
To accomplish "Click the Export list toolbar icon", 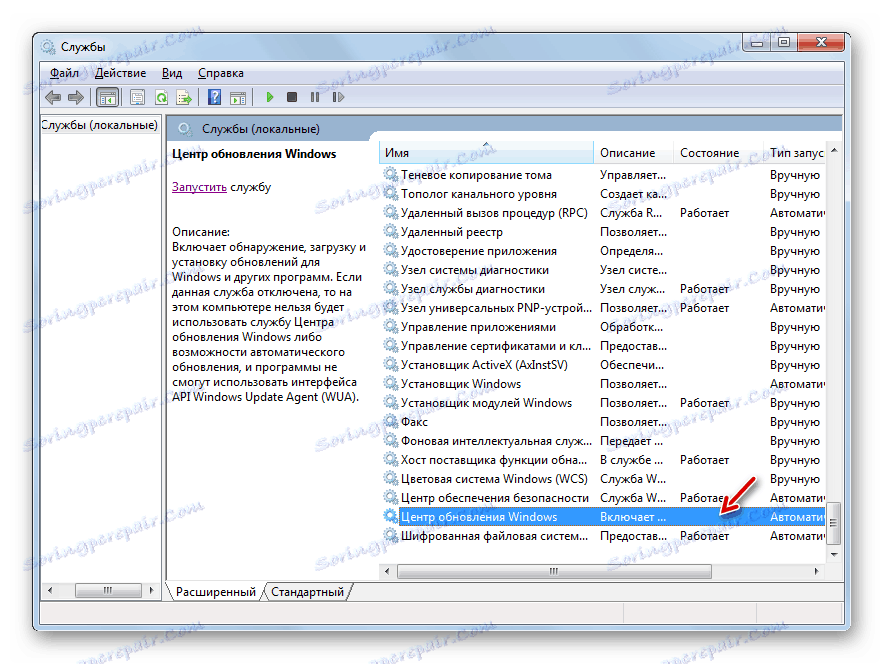I will 184,98.
